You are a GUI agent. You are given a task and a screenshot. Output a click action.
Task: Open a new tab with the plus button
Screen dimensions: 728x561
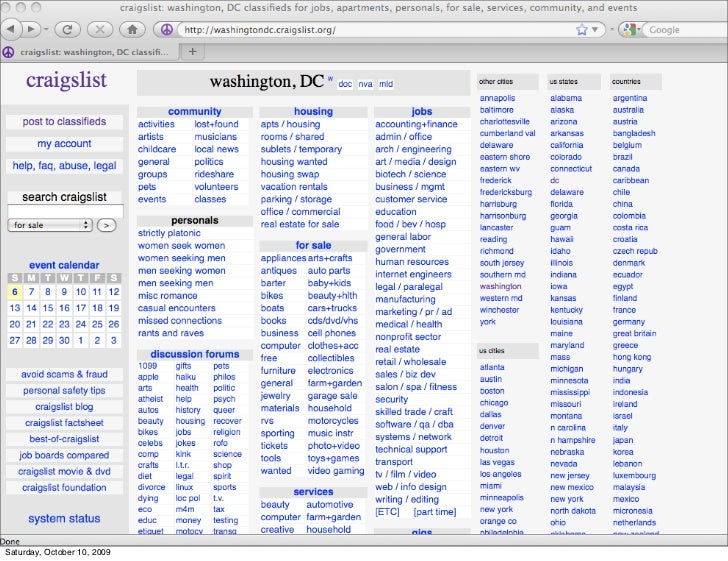pyautogui.click(x=193, y=52)
